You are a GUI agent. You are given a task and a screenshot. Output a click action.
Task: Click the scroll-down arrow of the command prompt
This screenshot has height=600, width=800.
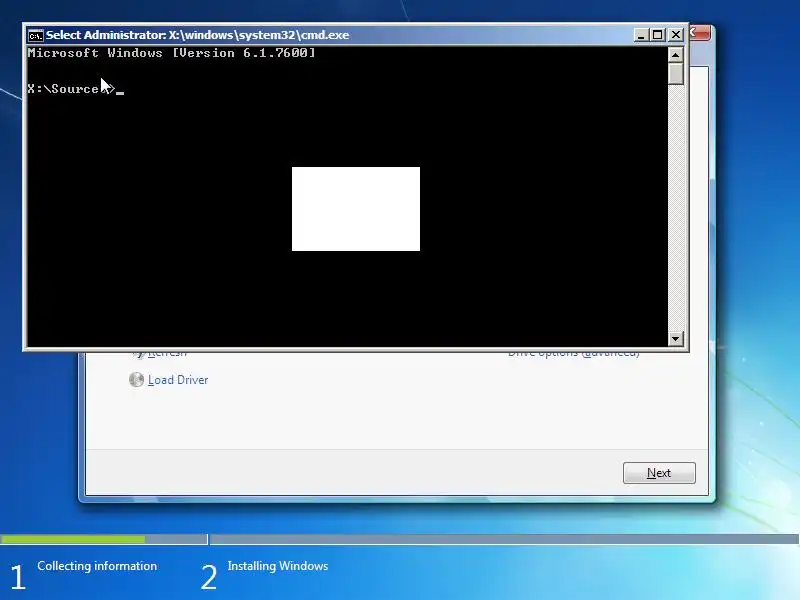click(x=676, y=338)
